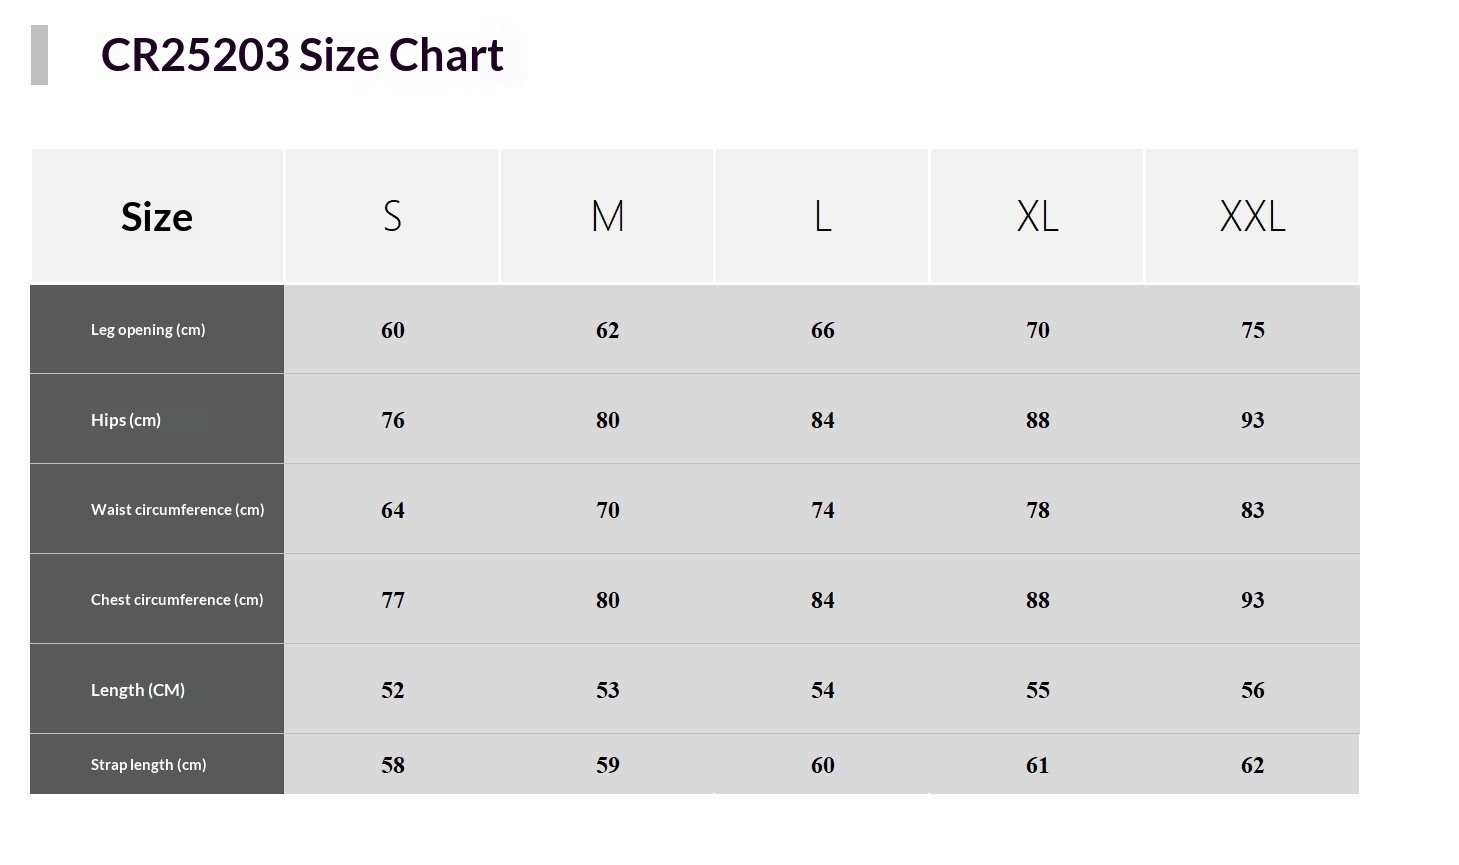Click the Length value for size XL

(1038, 691)
